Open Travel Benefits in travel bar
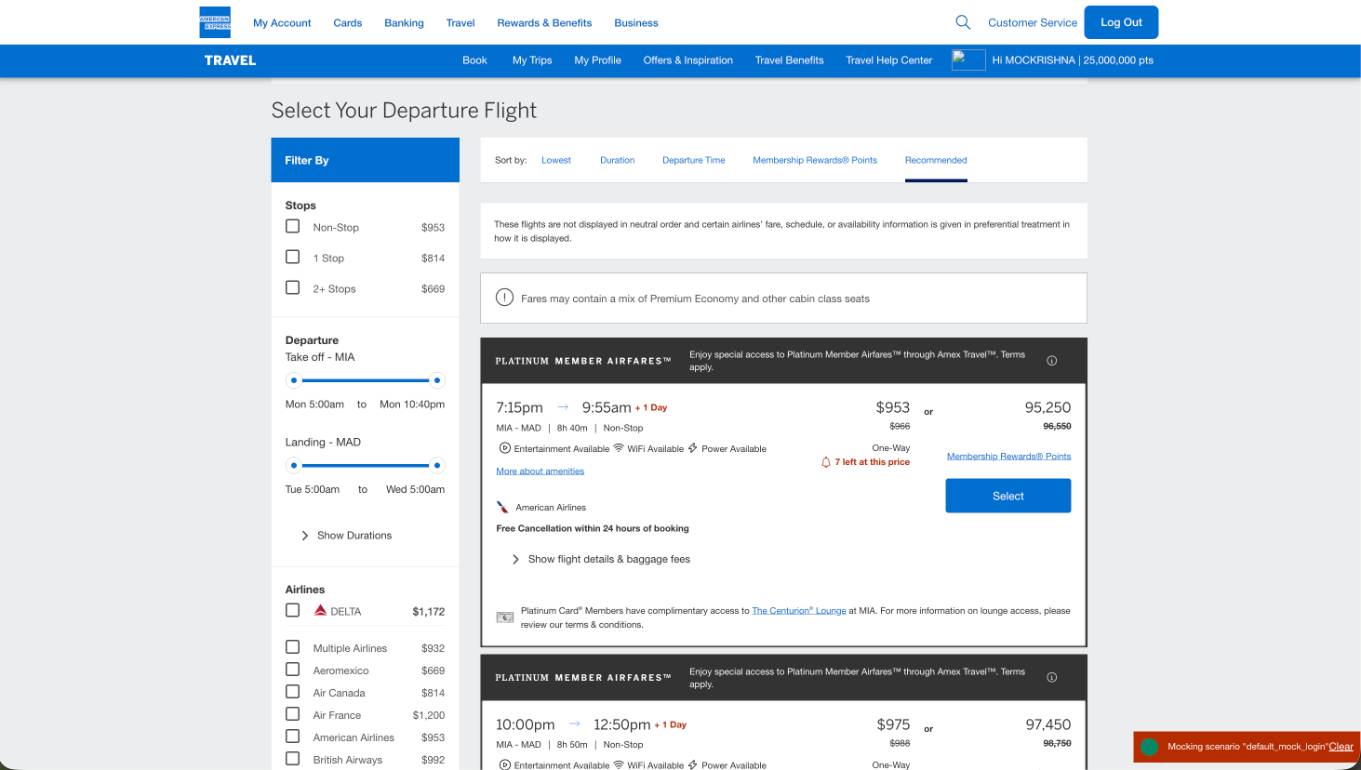The width and height of the screenshot is (1361, 770). point(789,60)
